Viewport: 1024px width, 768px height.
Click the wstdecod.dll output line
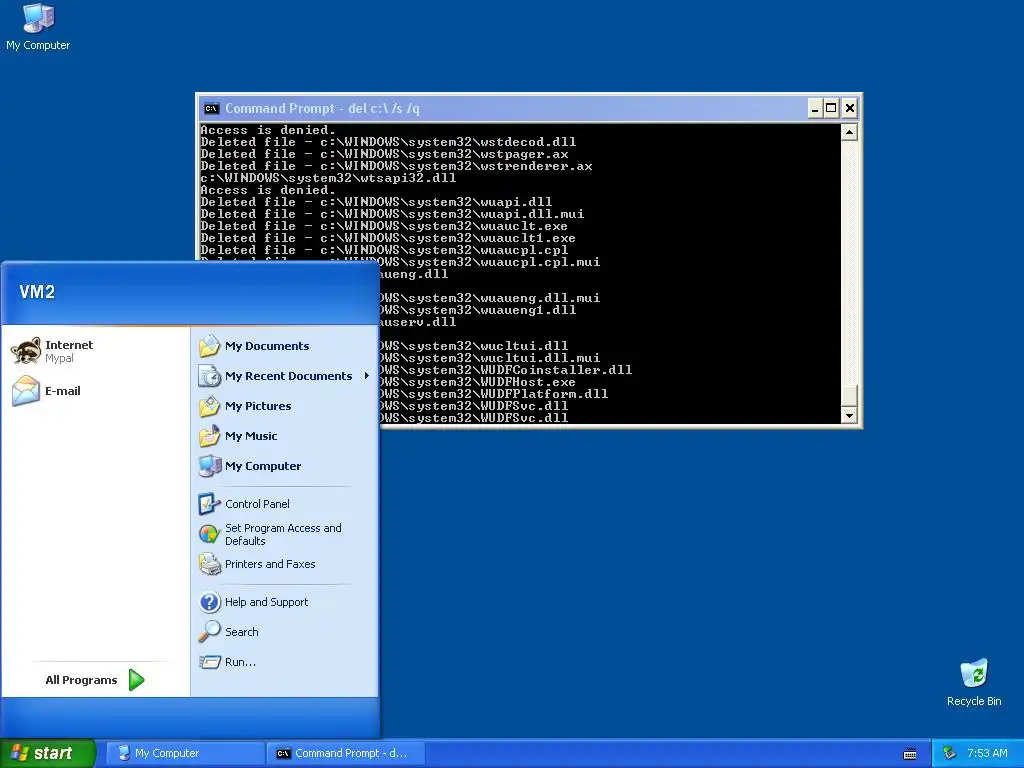click(388, 142)
